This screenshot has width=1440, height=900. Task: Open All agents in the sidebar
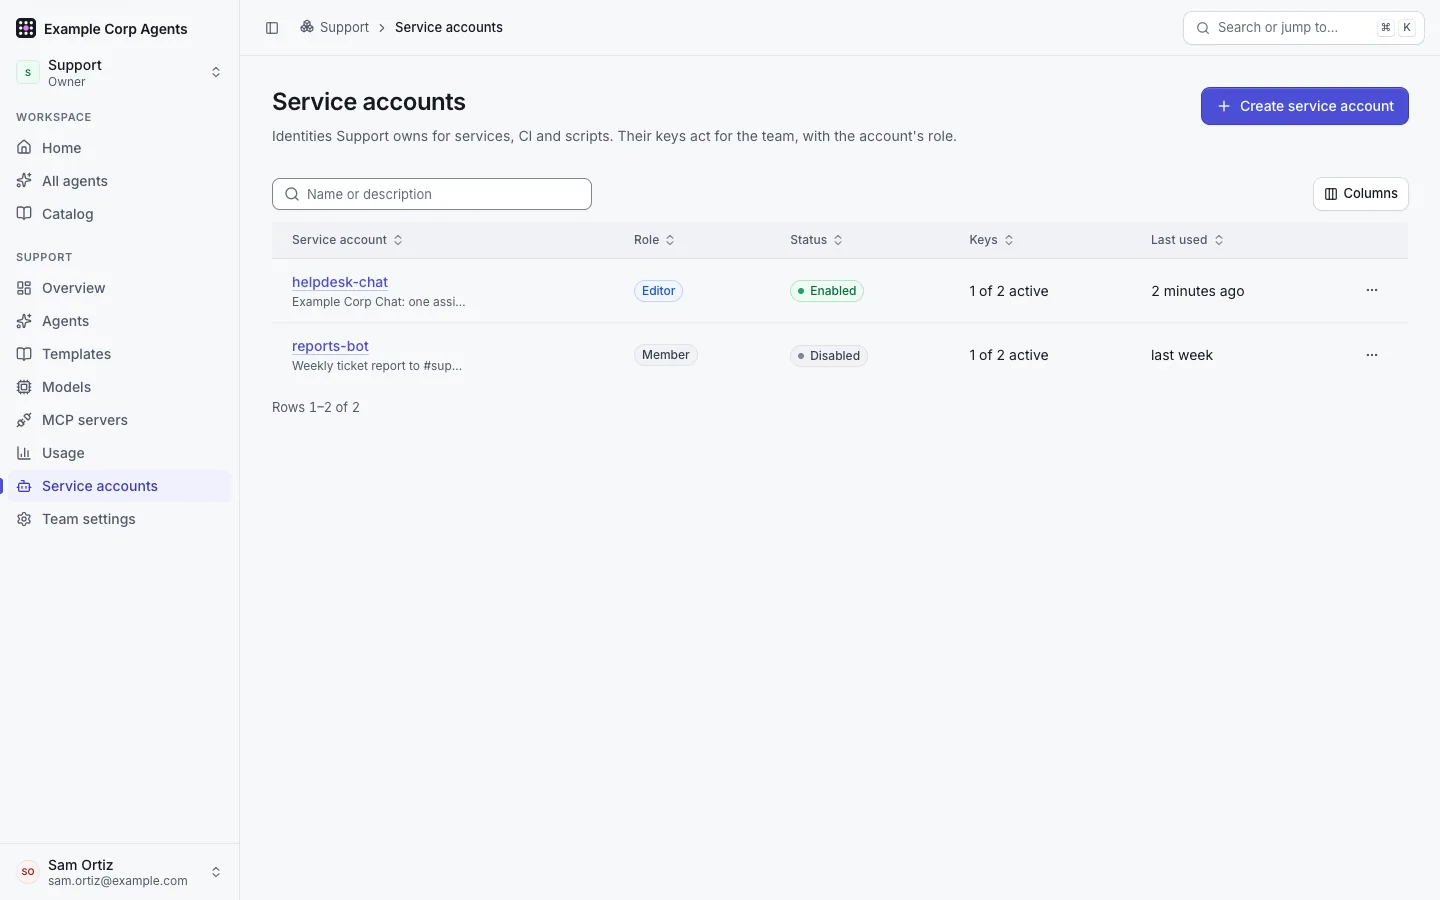120,181
